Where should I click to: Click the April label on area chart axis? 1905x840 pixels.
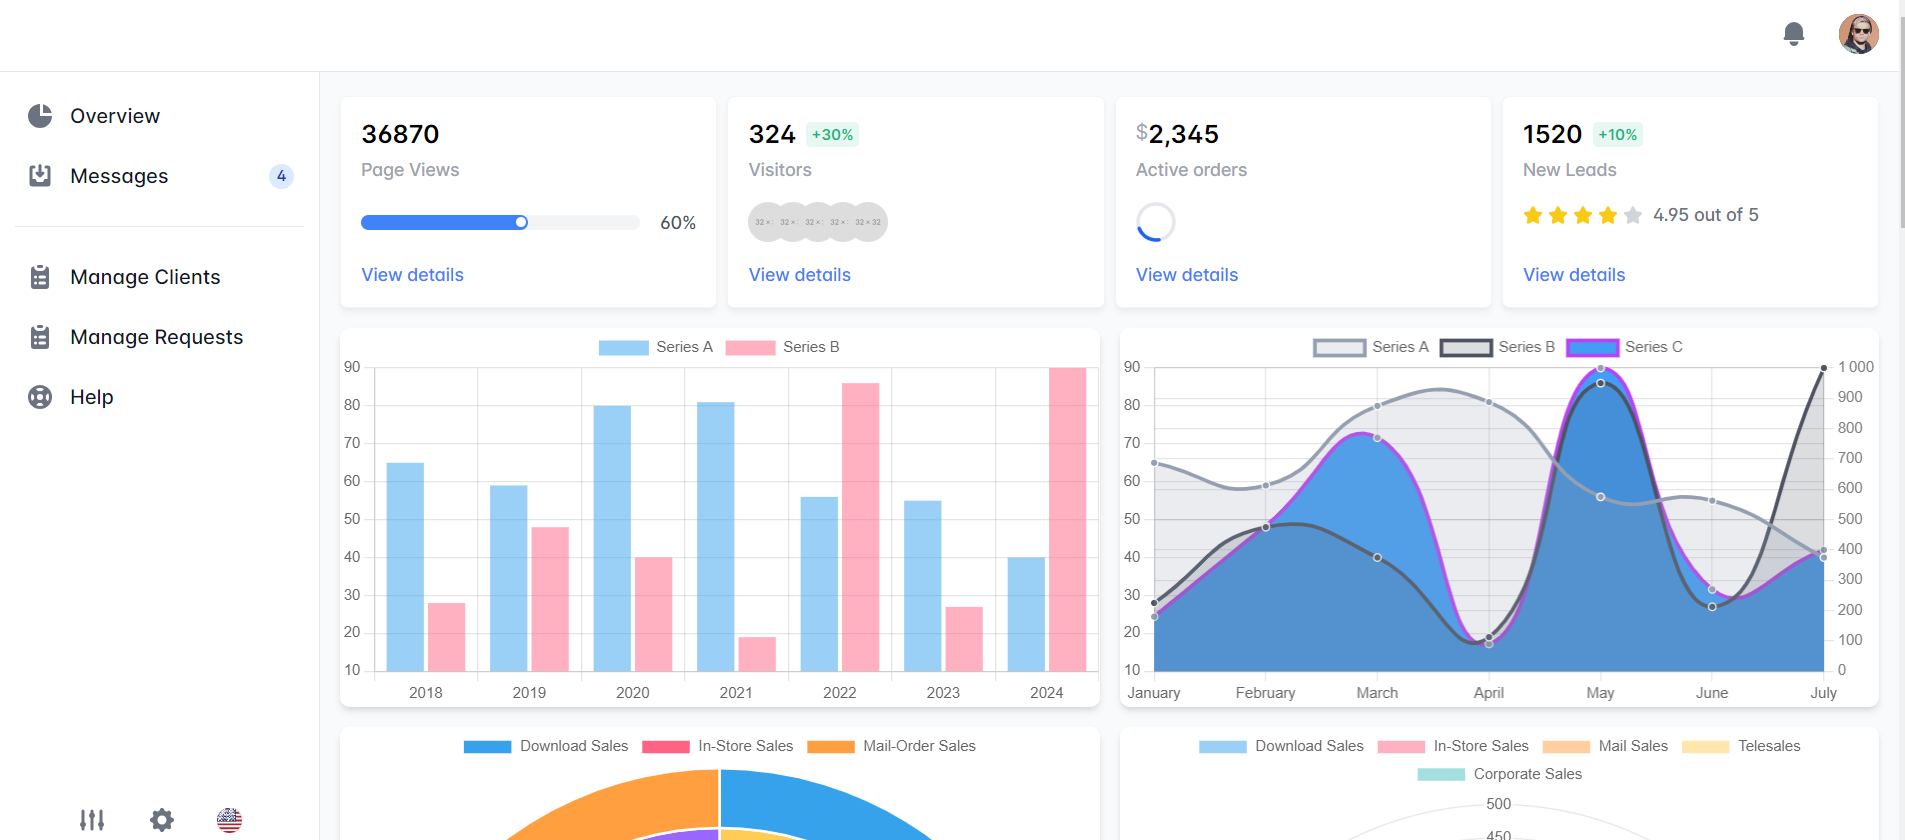(1488, 693)
